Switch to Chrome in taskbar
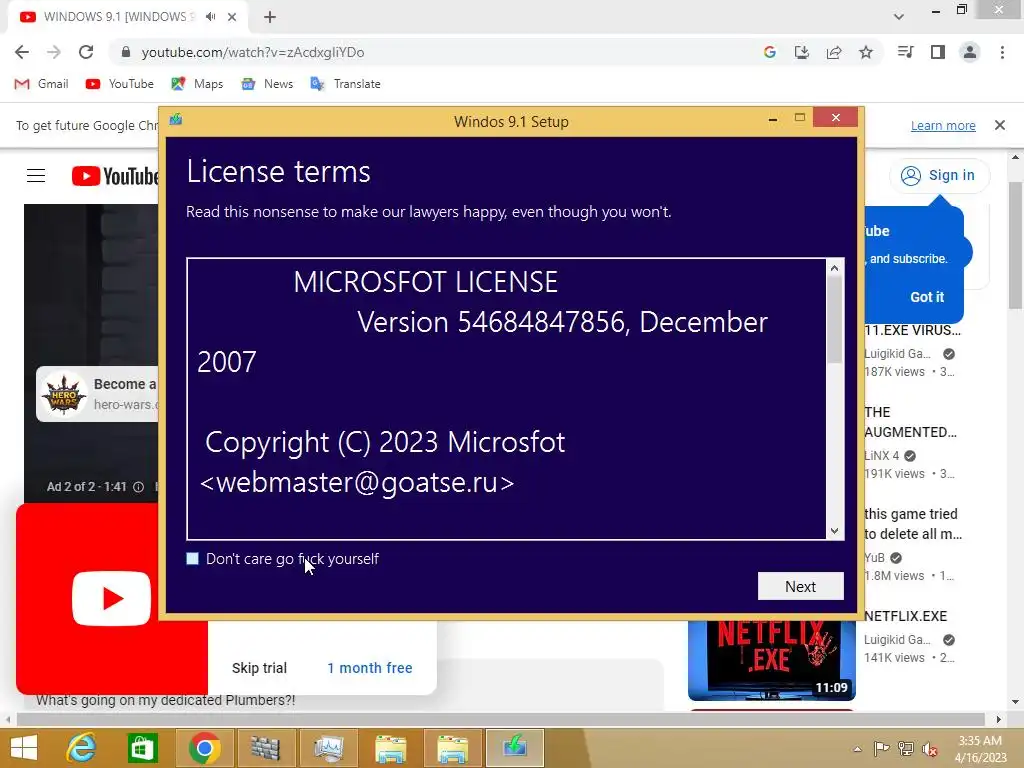Image resolution: width=1024 pixels, height=768 pixels. [204, 748]
